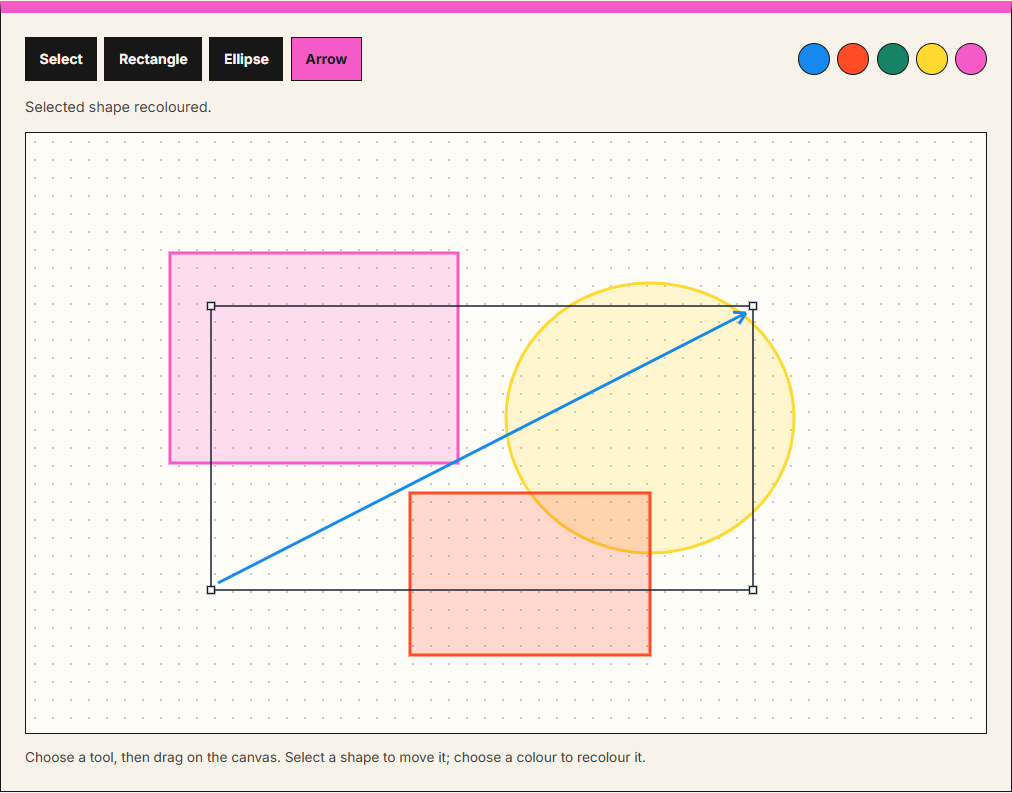Choose the Rectangle drawing tool
This screenshot has width=1012, height=793.
click(153, 59)
